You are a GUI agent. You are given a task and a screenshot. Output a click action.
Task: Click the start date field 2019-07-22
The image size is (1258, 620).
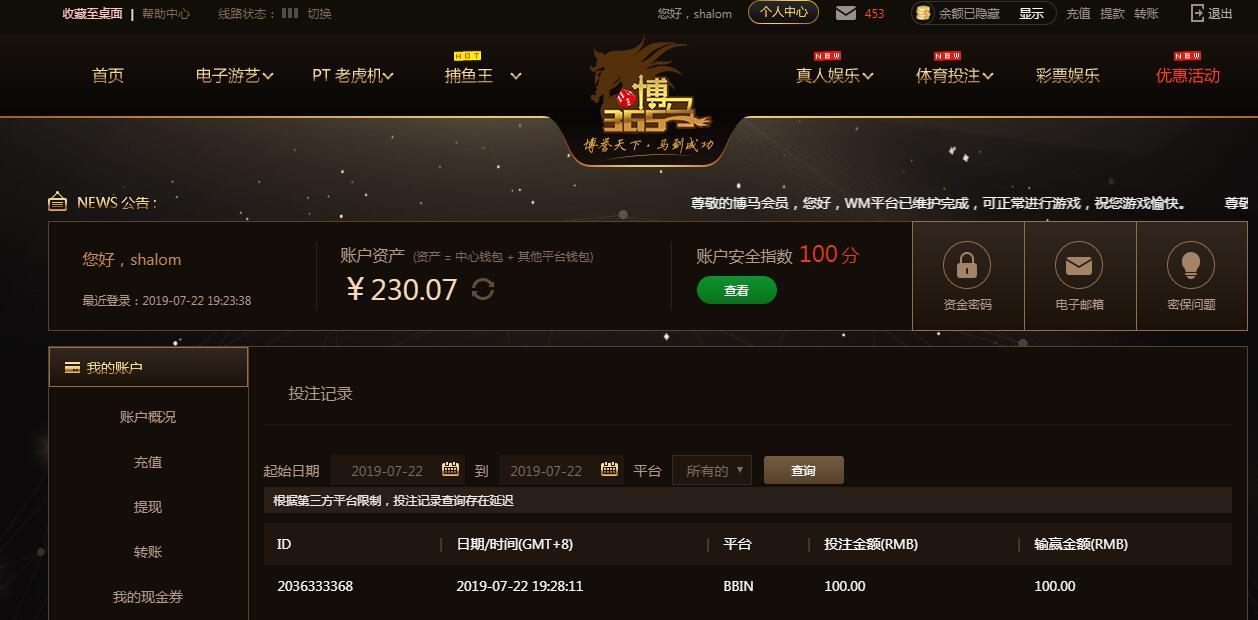pos(397,470)
